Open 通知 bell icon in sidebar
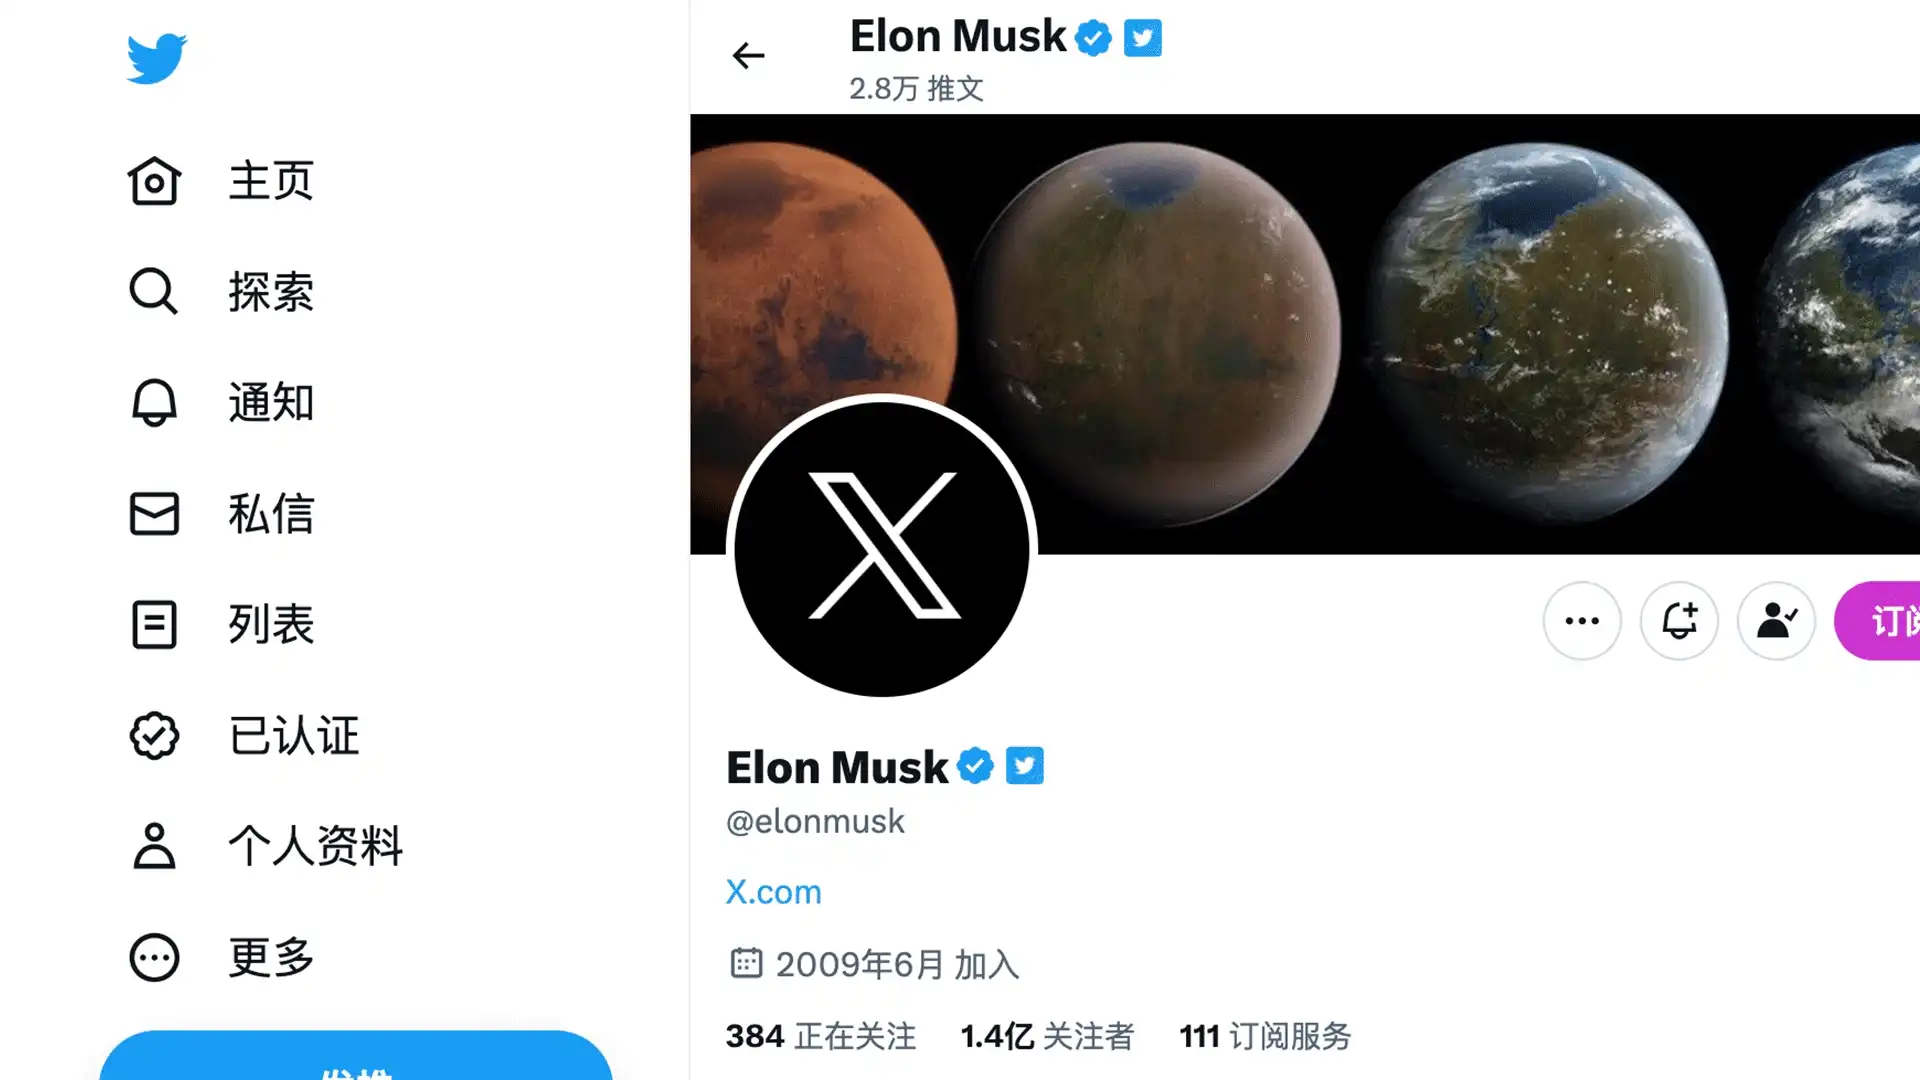 pyautogui.click(x=154, y=402)
